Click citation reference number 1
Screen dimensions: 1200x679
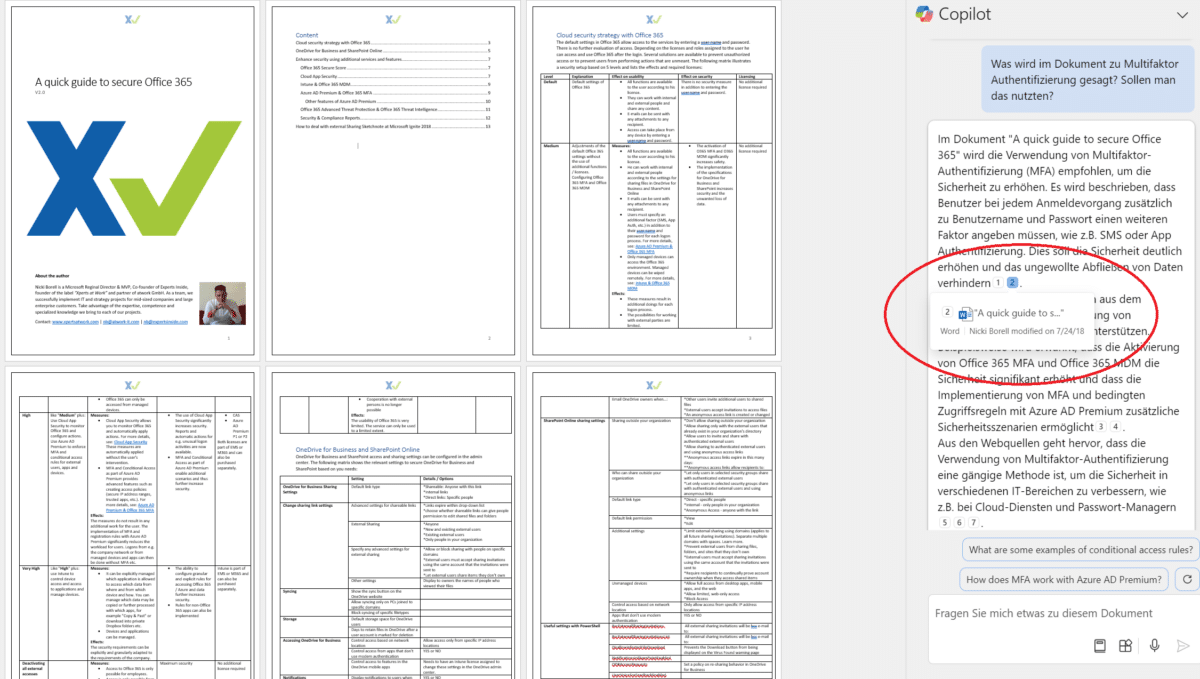pyautogui.click(x=997, y=283)
